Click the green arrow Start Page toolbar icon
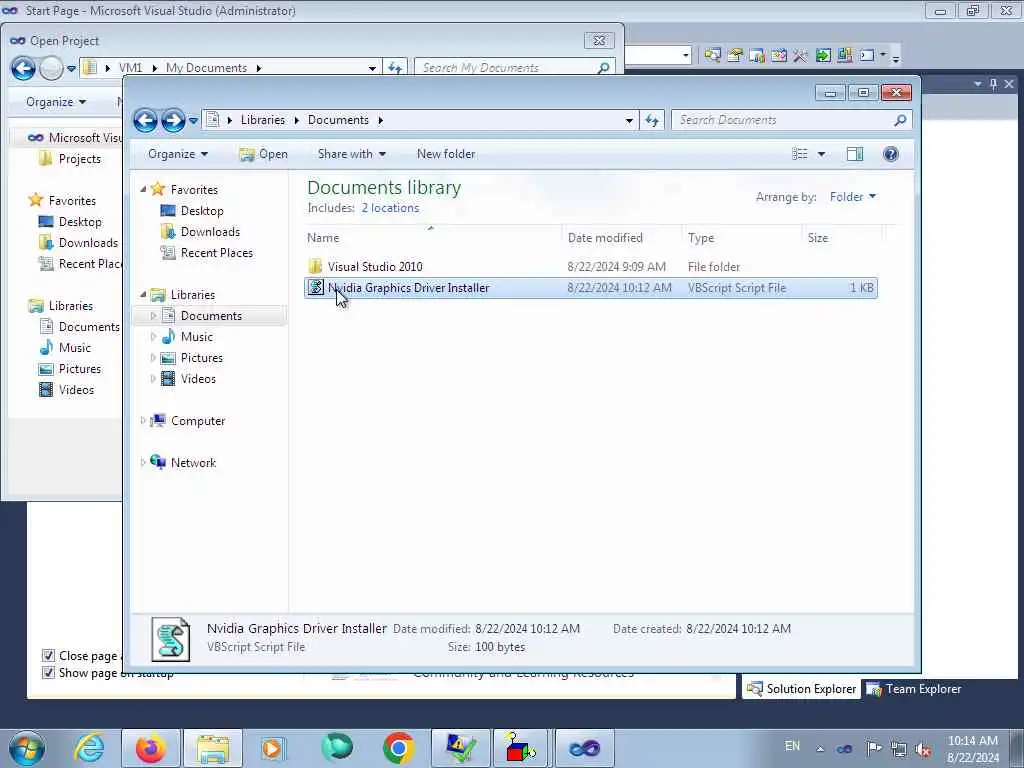The height and width of the screenshot is (768, 1024). (x=823, y=56)
